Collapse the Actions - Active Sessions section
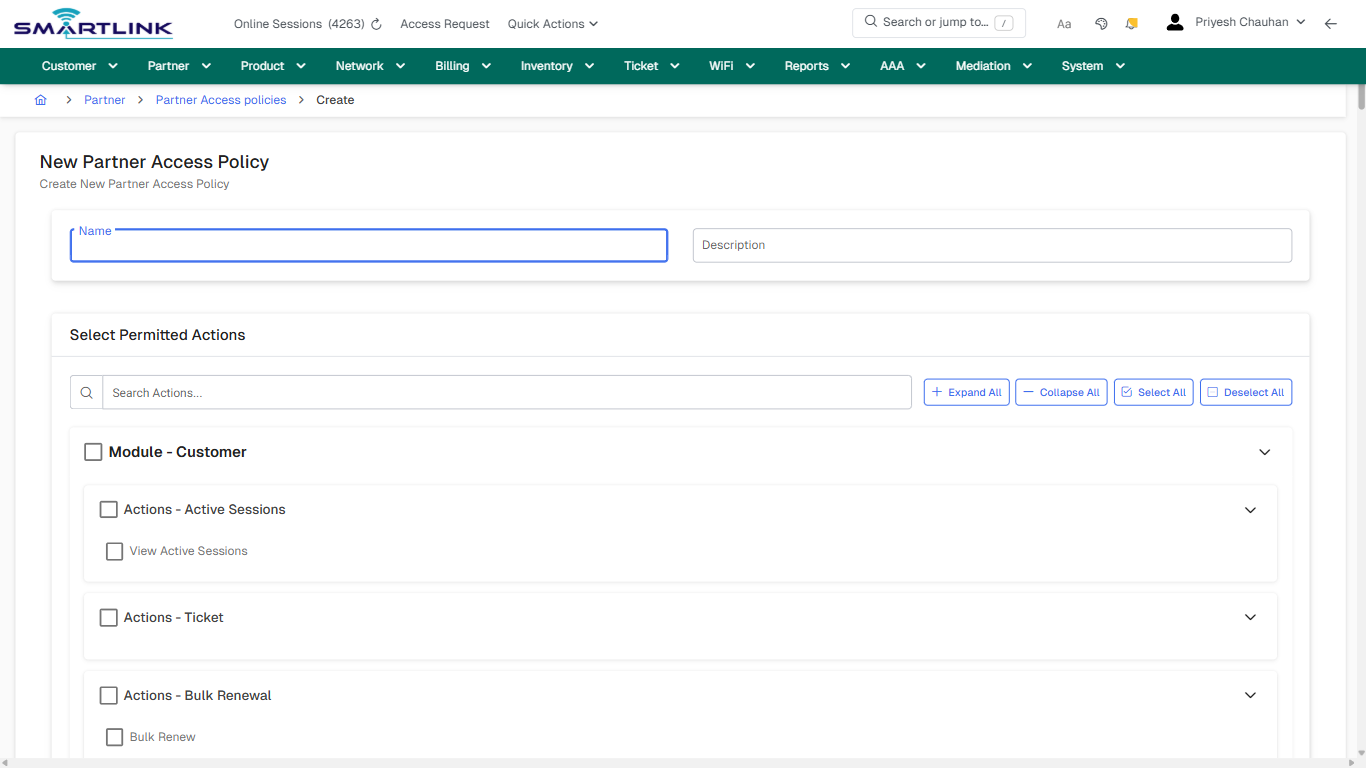 [1250, 510]
